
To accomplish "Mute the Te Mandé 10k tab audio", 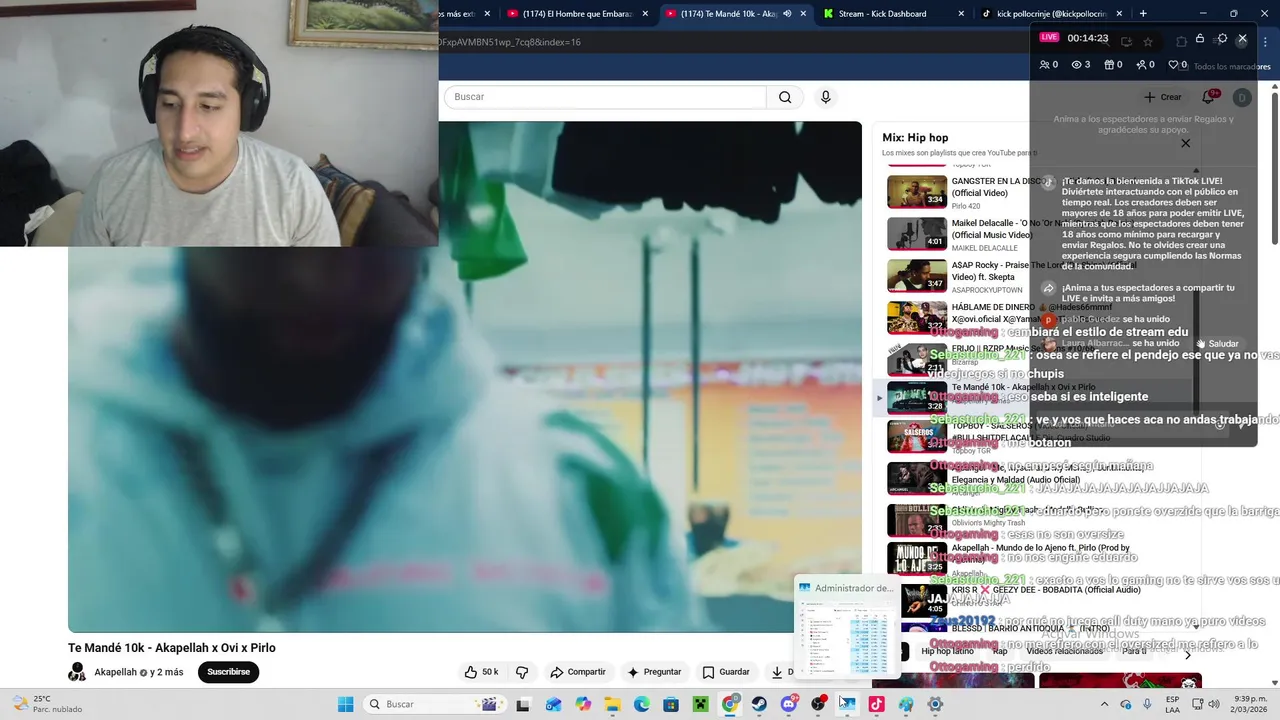I will tap(787, 14).
